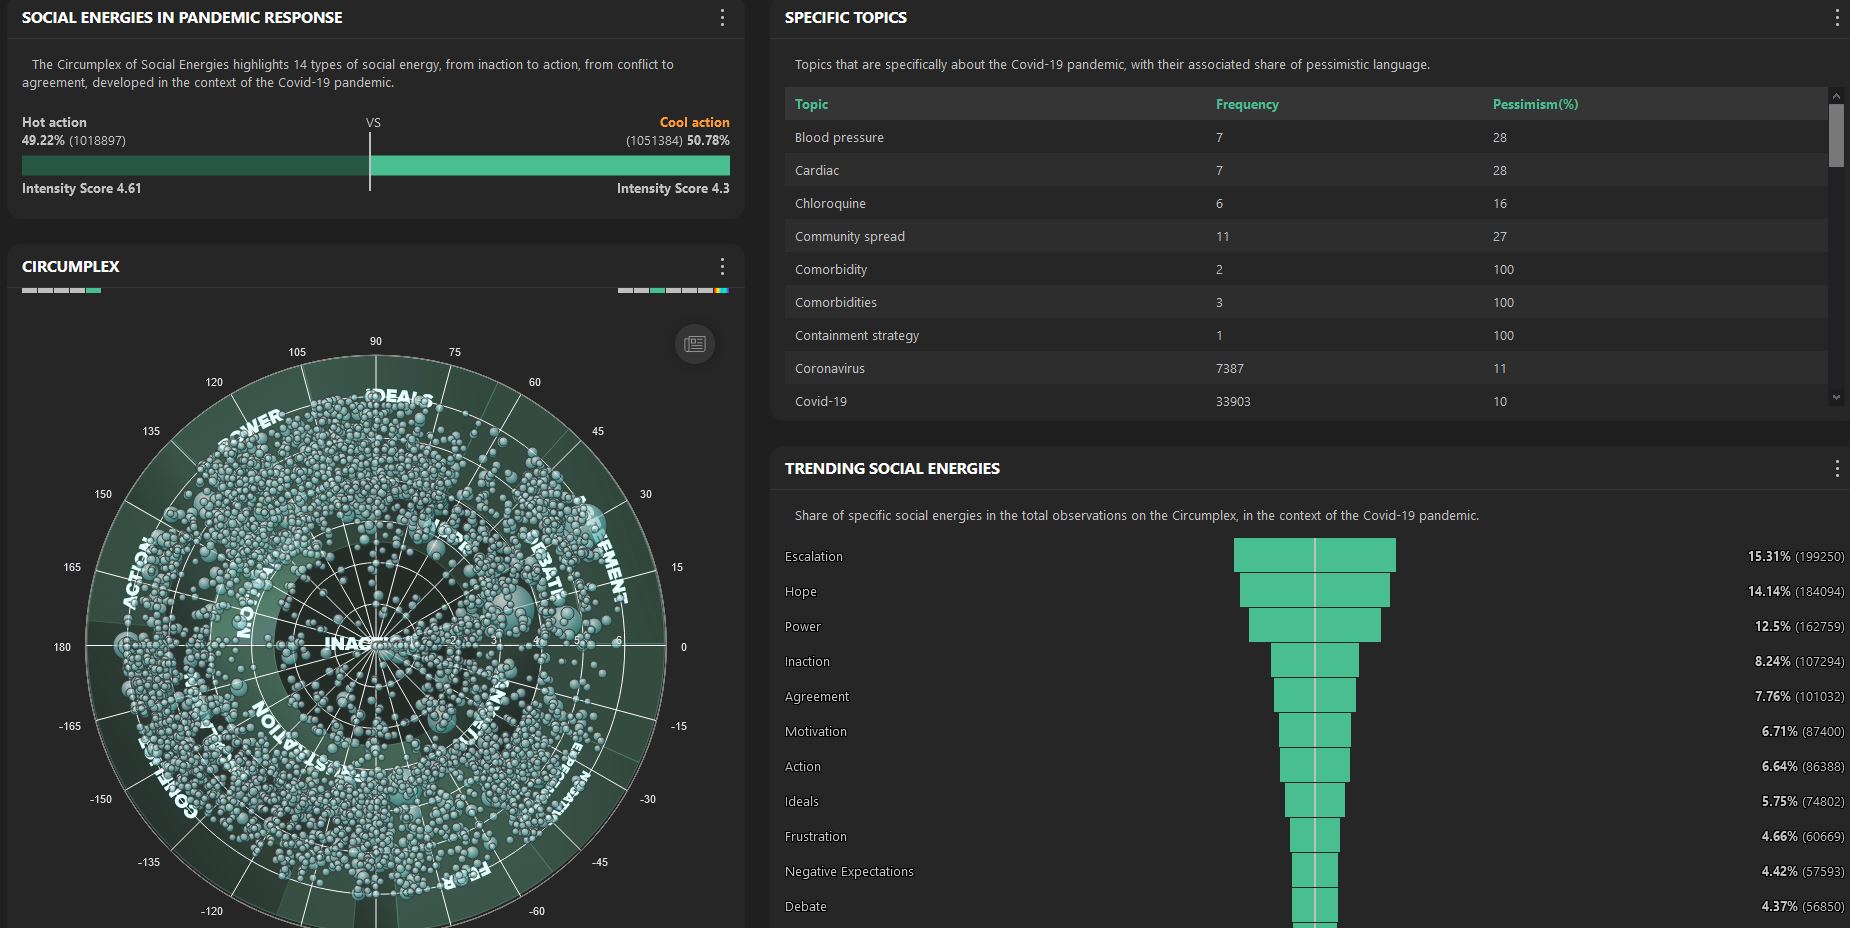Click the Hot action label

coord(54,122)
